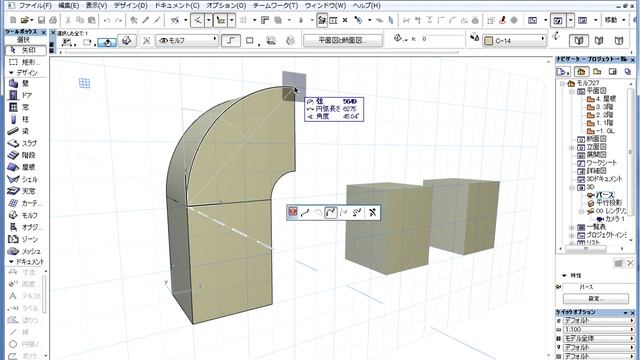Click the パース name field in properties
The width and height of the screenshot is (640, 360).
point(598,287)
